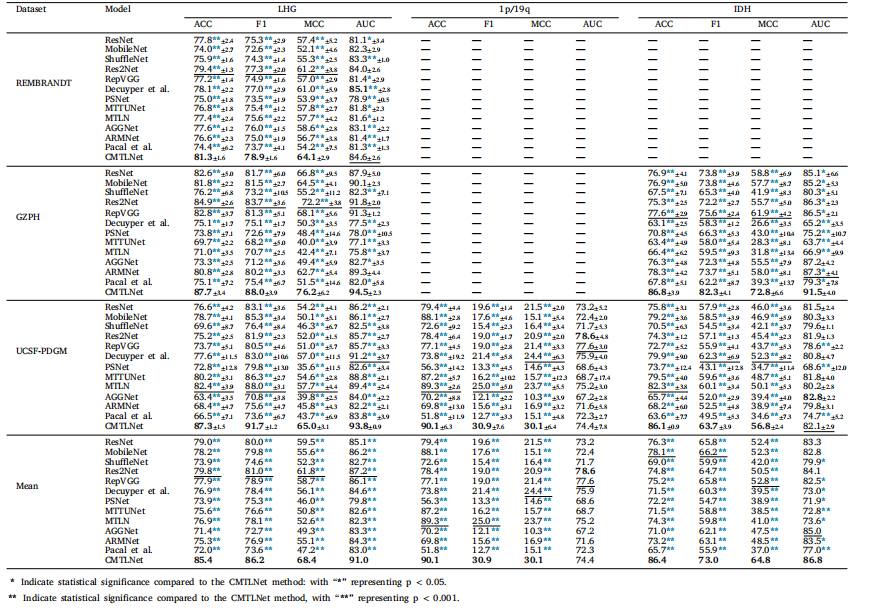Click "ResNet" in the REMBRANDT section
The width and height of the screenshot is (869, 612).
pos(119,40)
